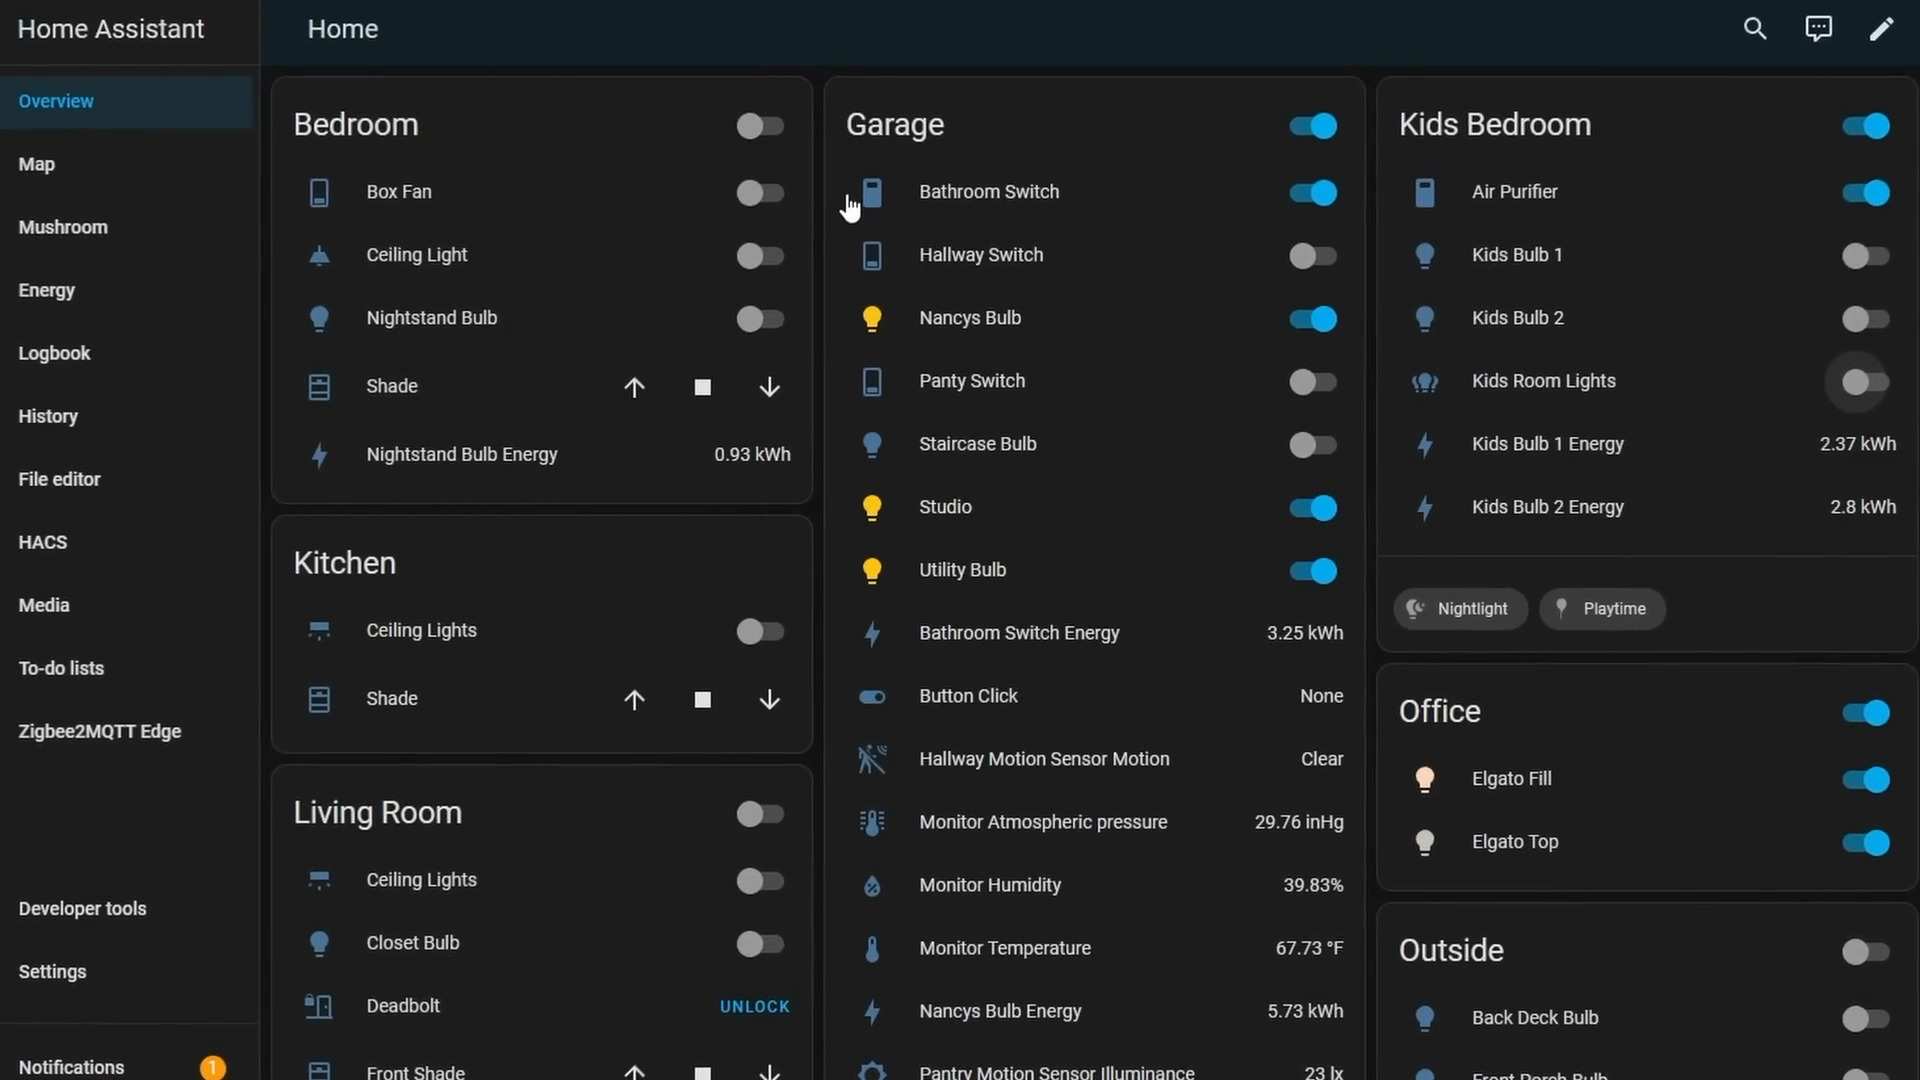Open the assistant chat bubble icon

click(1818, 28)
